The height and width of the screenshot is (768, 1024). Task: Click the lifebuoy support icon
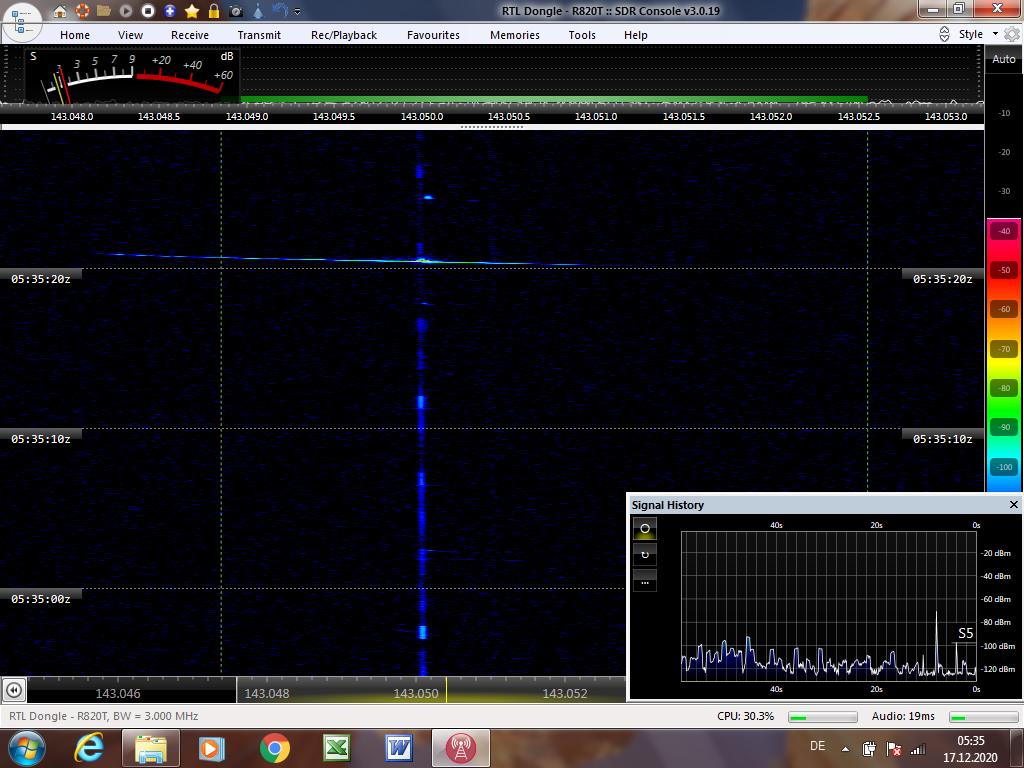[x=82, y=10]
